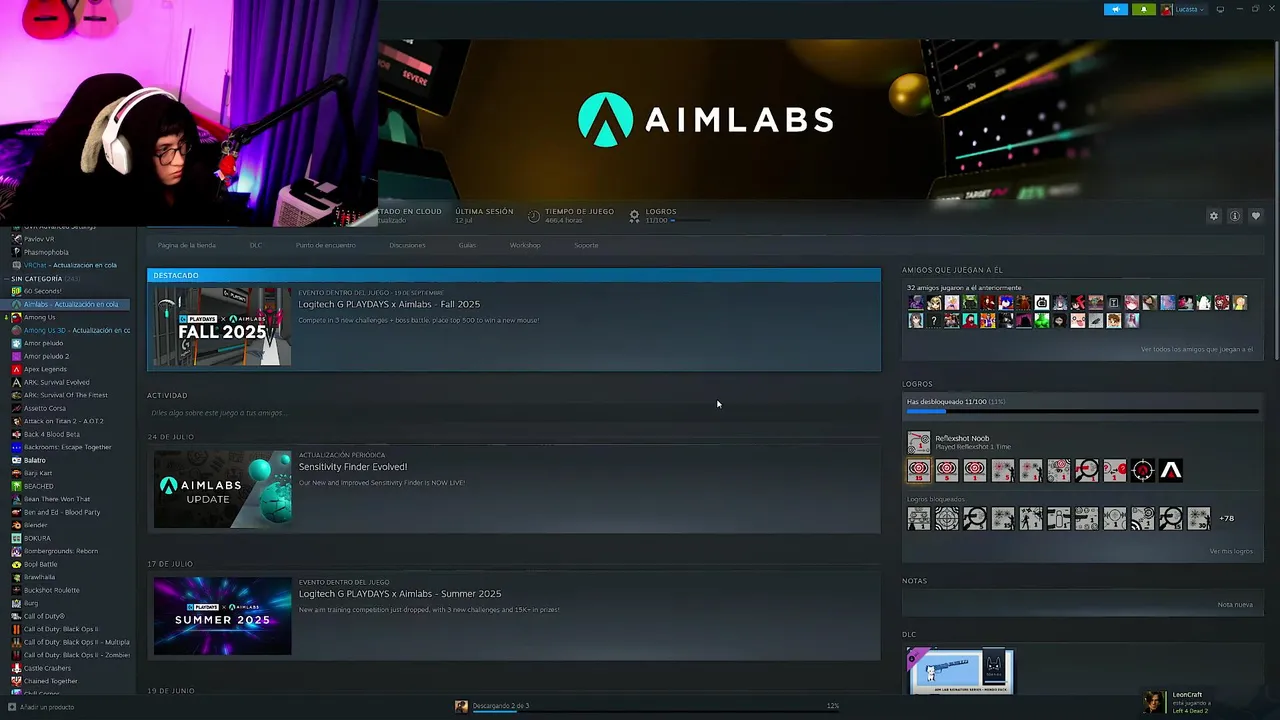Click the question mark friend avatar
The height and width of the screenshot is (720, 1280).
934,321
